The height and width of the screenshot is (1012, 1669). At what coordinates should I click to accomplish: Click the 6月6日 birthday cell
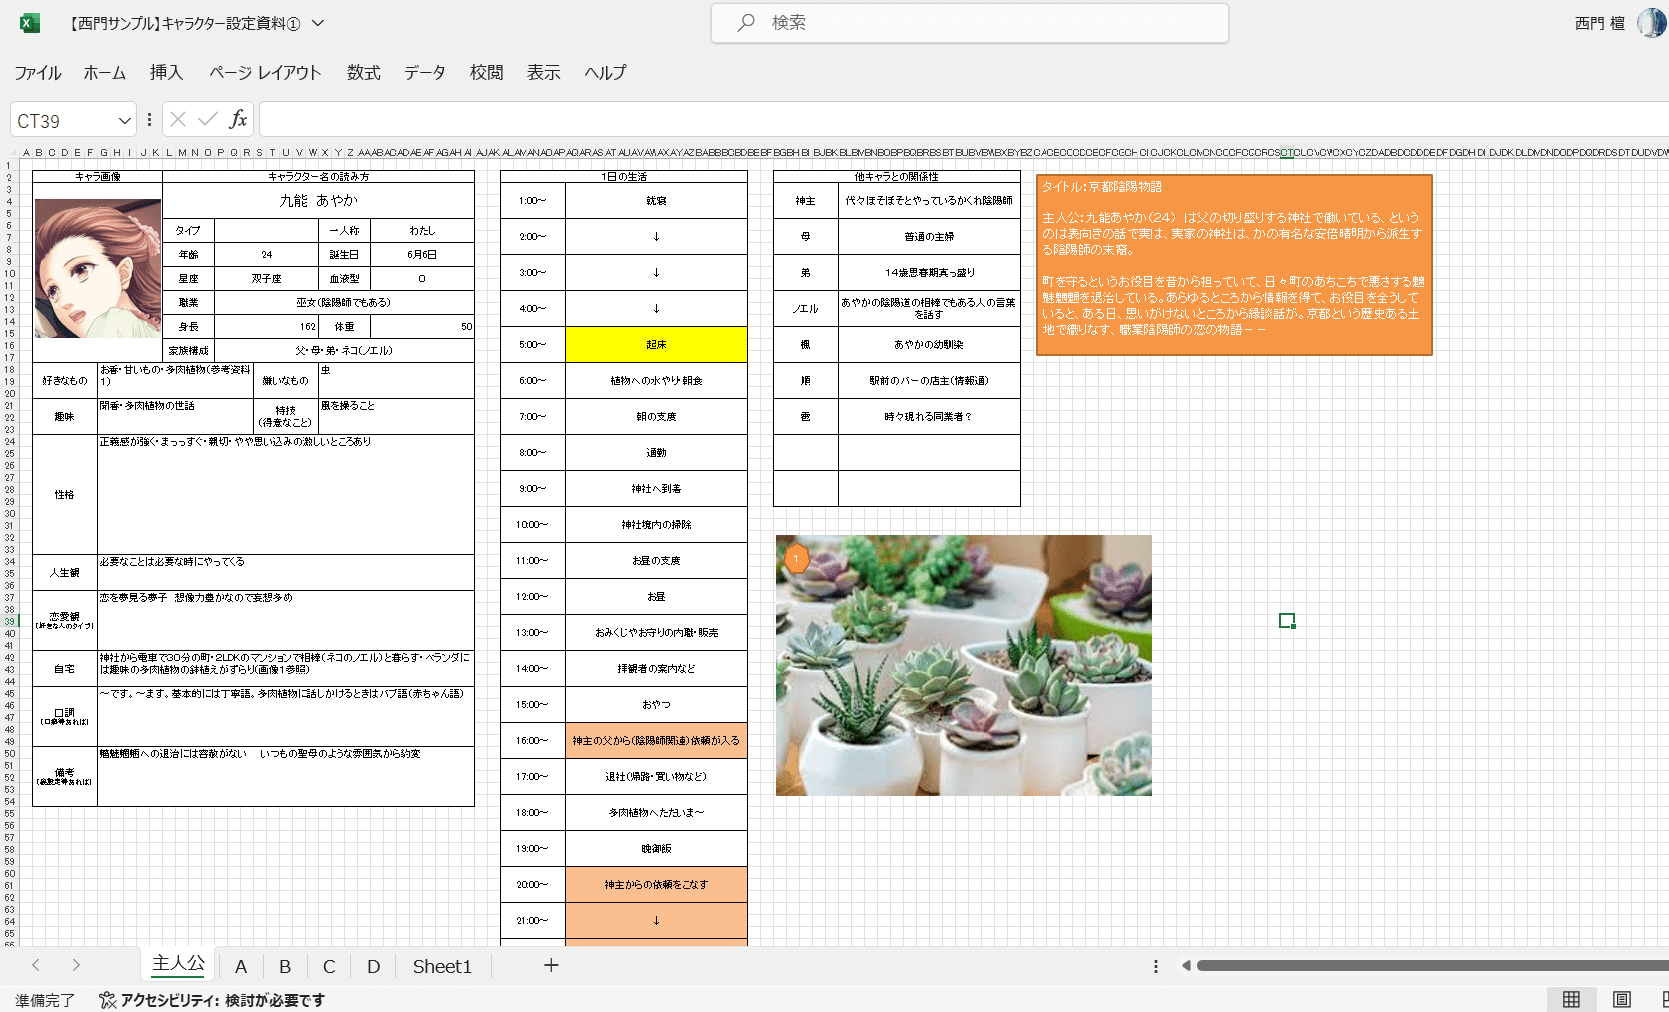click(422, 254)
